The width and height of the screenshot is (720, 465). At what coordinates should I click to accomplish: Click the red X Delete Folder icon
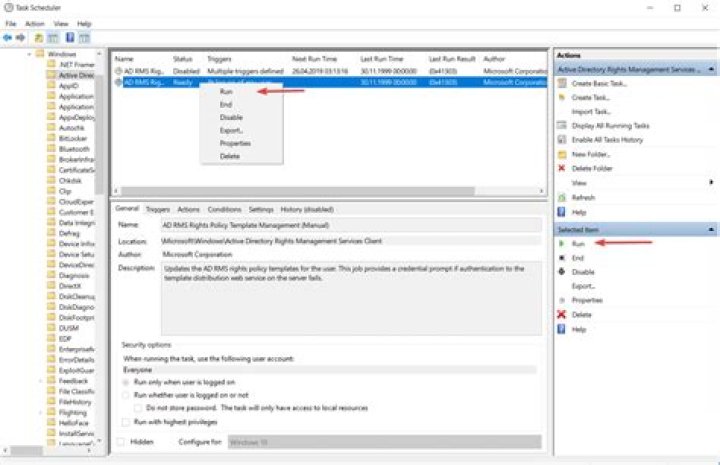click(562, 168)
